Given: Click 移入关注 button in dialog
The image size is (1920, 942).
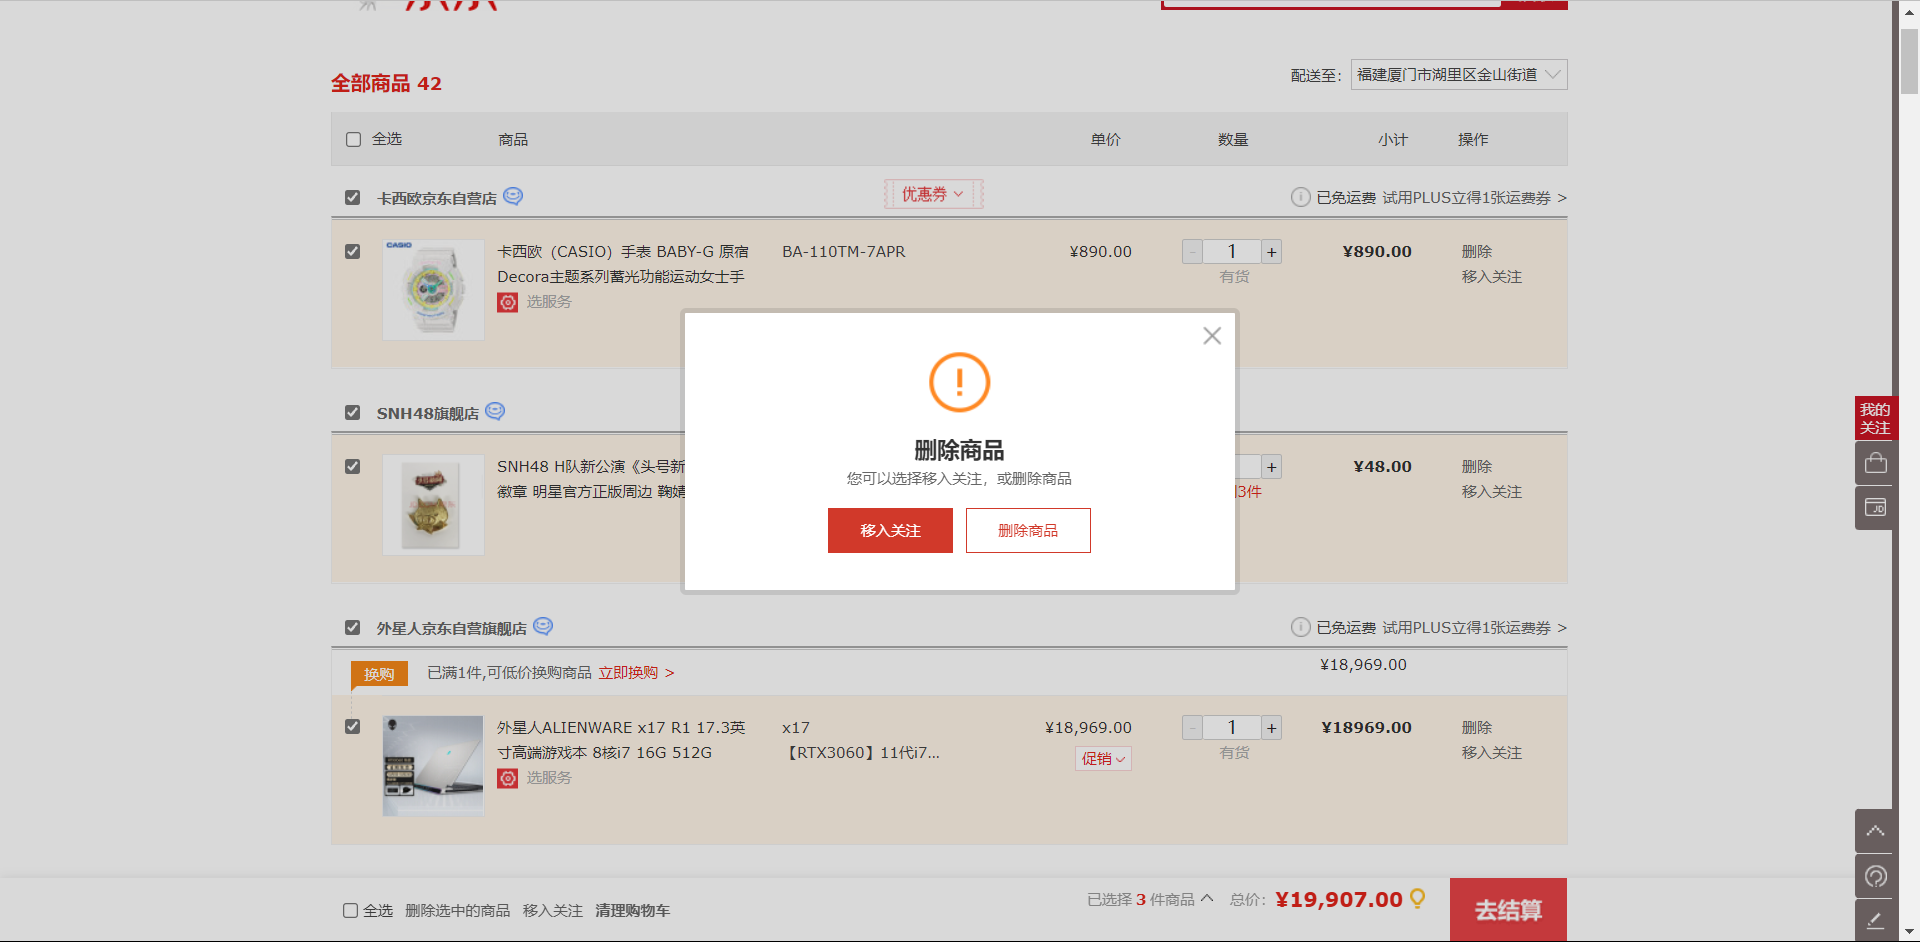Looking at the screenshot, I should point(890,530).
